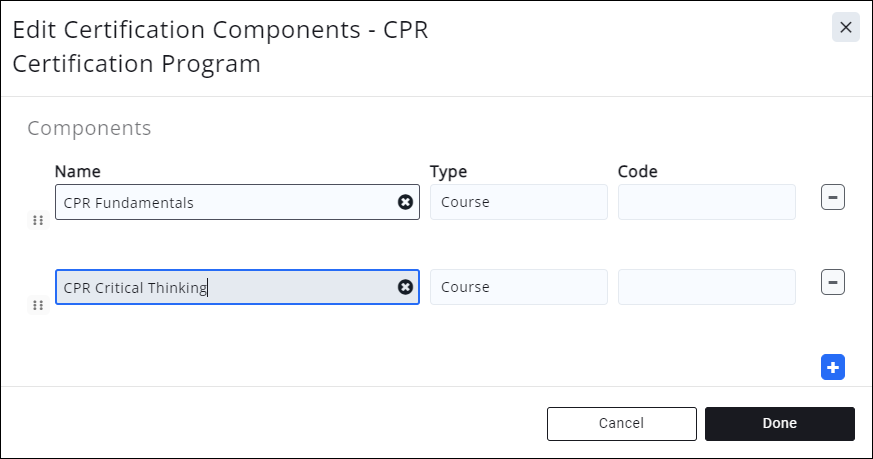Clear the CPR Fundamentals name field

pos(405,202)
